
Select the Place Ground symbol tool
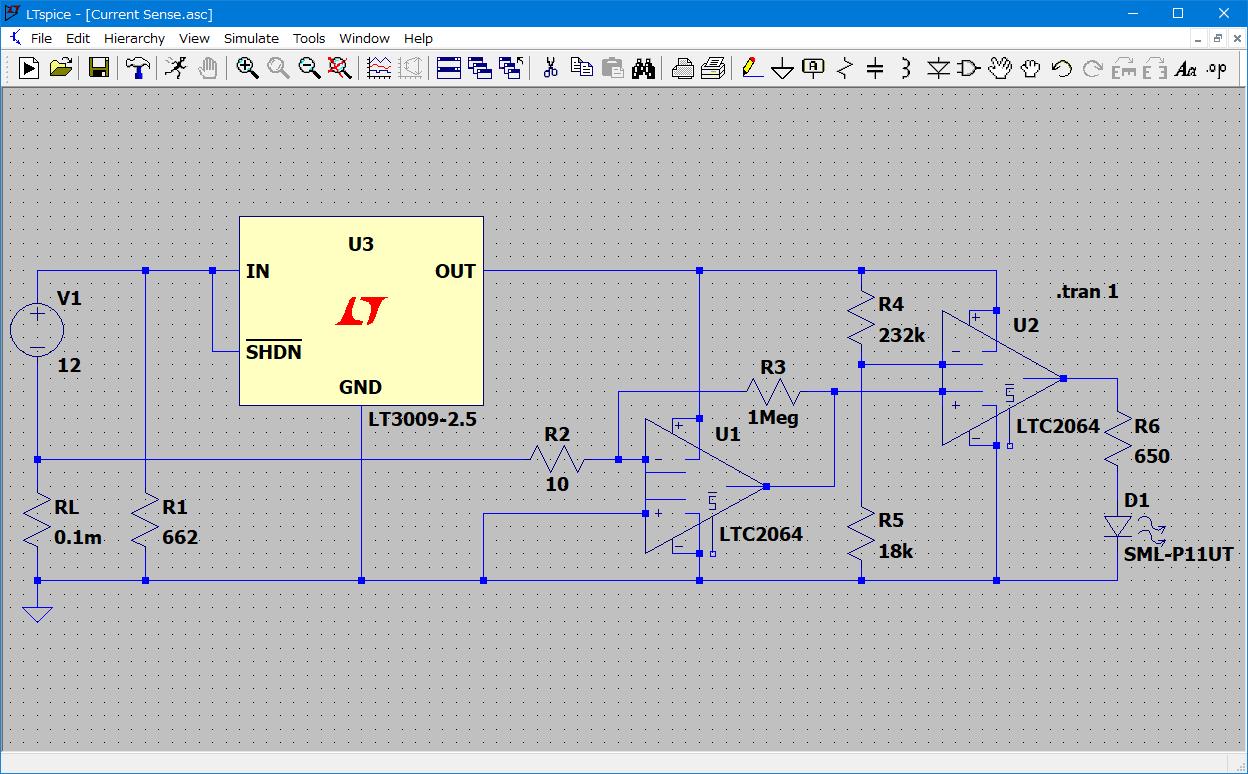click(x=782, y=68)
